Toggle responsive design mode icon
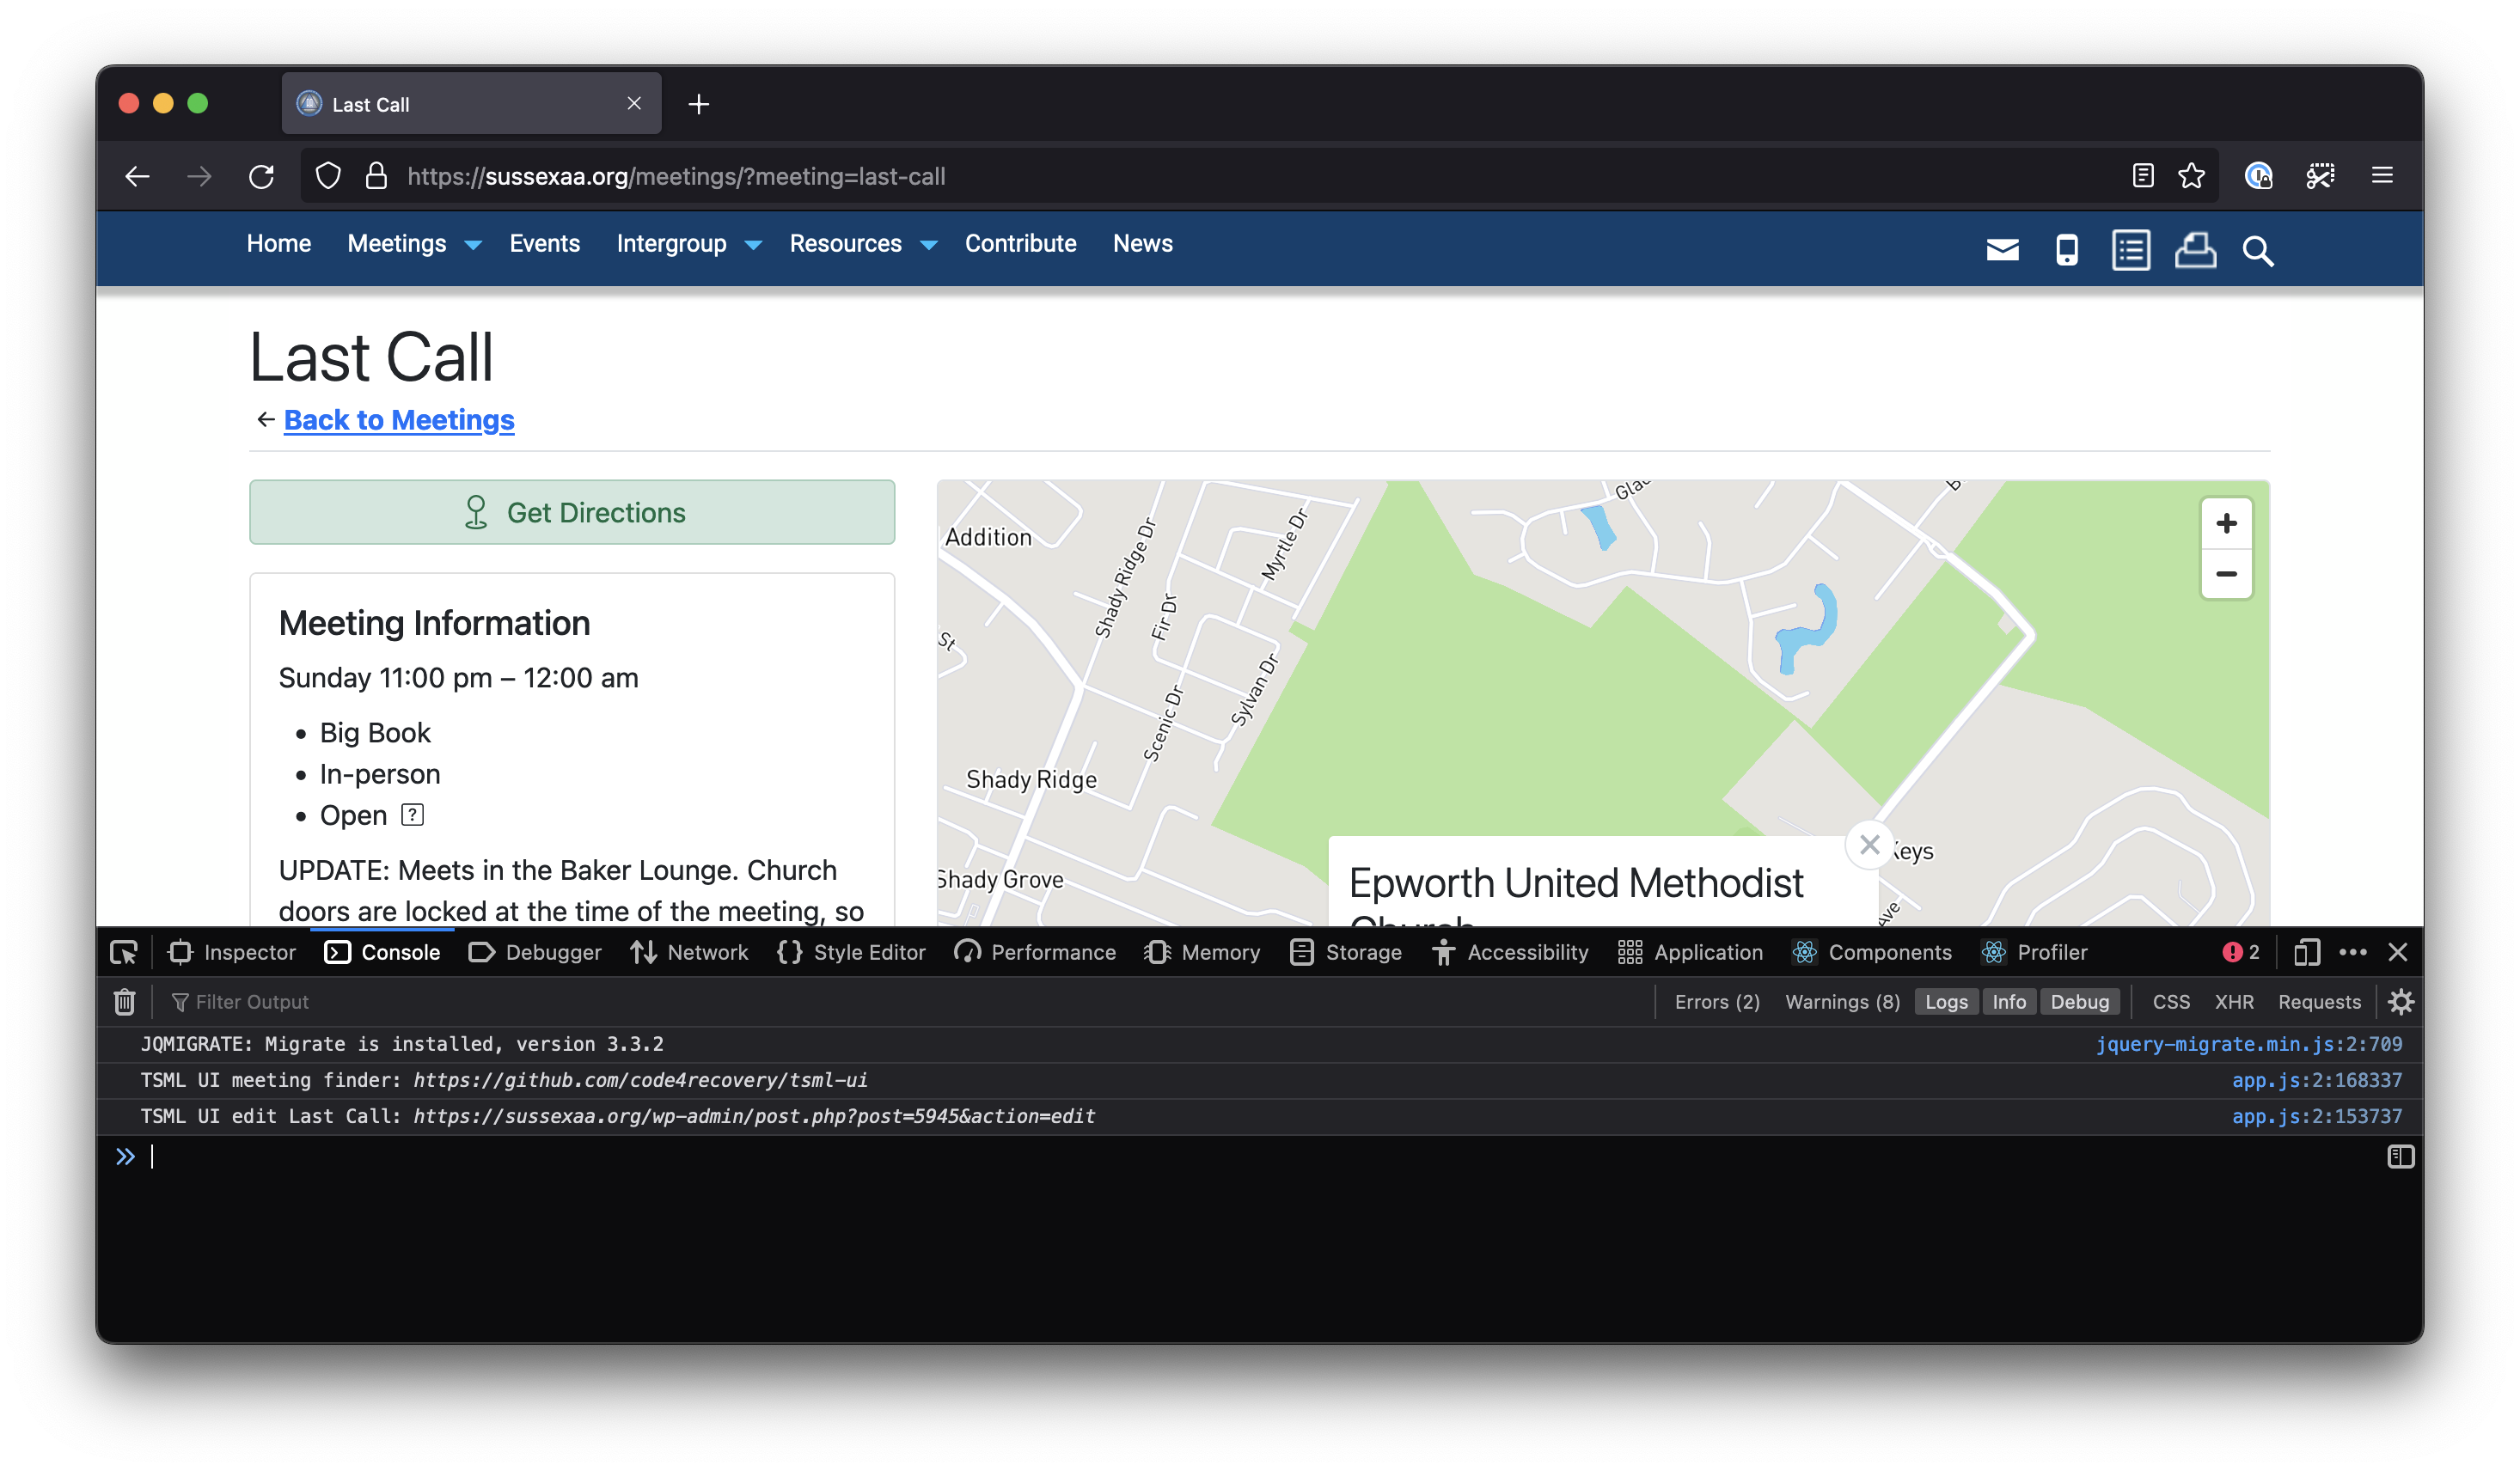 (2306, 953)
